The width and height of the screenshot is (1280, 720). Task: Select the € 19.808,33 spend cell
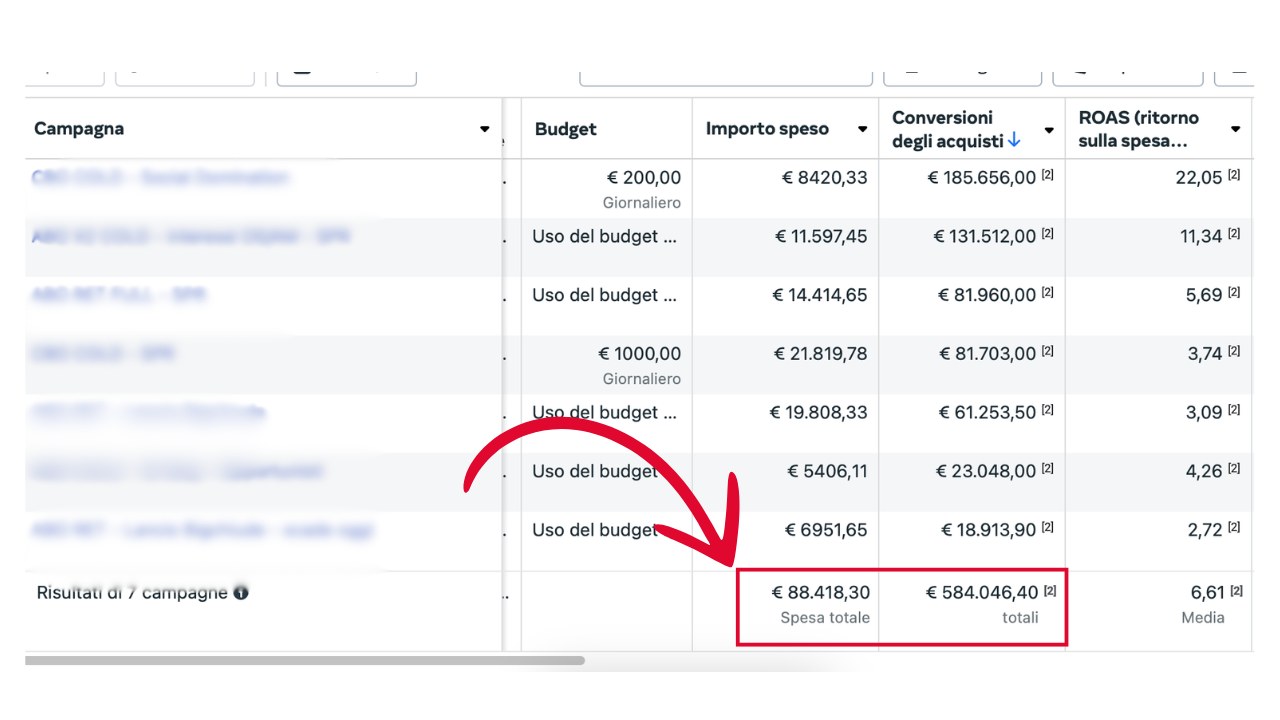819,412
